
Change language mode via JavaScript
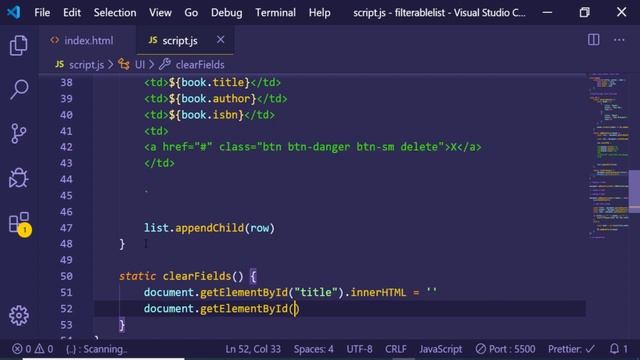440,349
